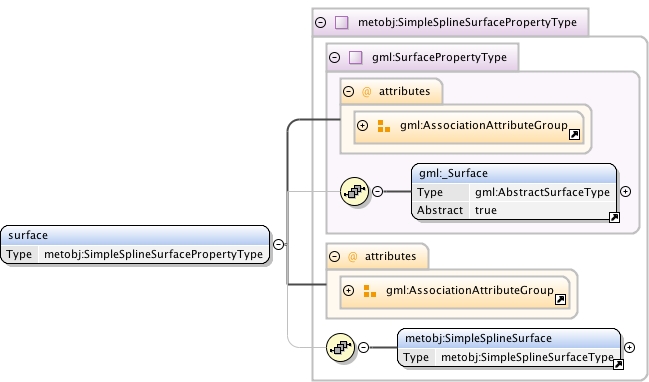Expand the lower gml:AssociationAttributeGroup
649x382 pixels.
(349, 290)
